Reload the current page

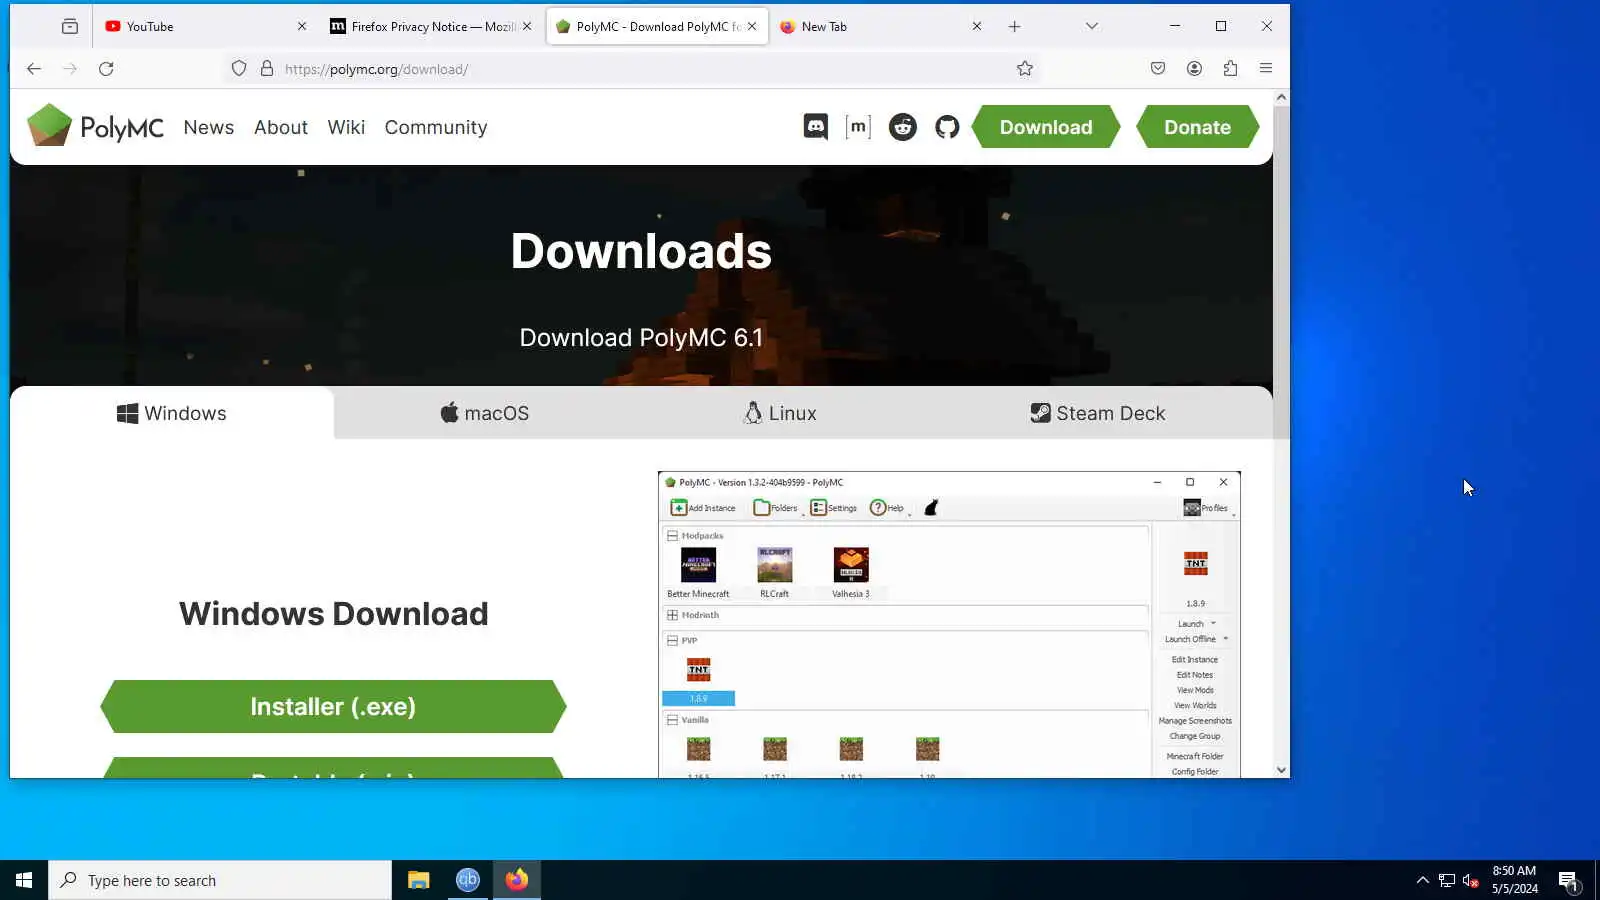[x=106, y=69]
